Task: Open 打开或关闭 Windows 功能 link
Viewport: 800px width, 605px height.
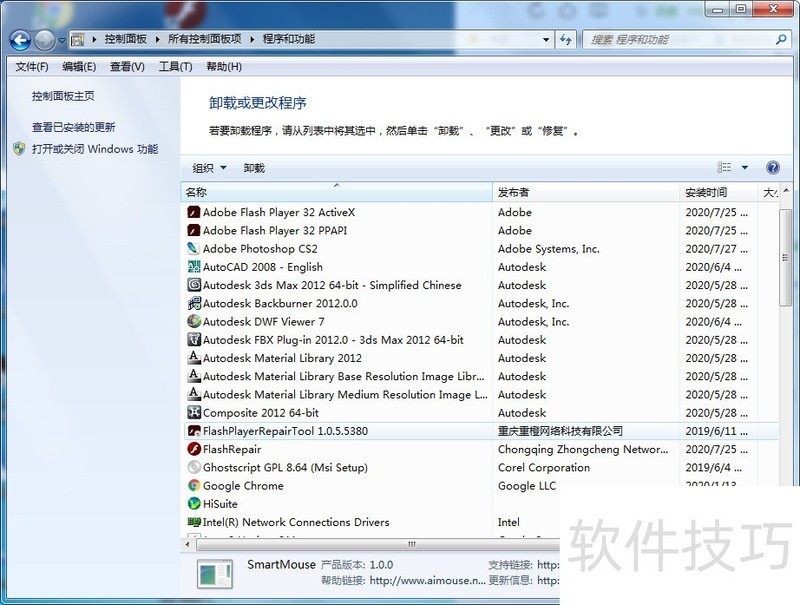Action: coord(95,149)
